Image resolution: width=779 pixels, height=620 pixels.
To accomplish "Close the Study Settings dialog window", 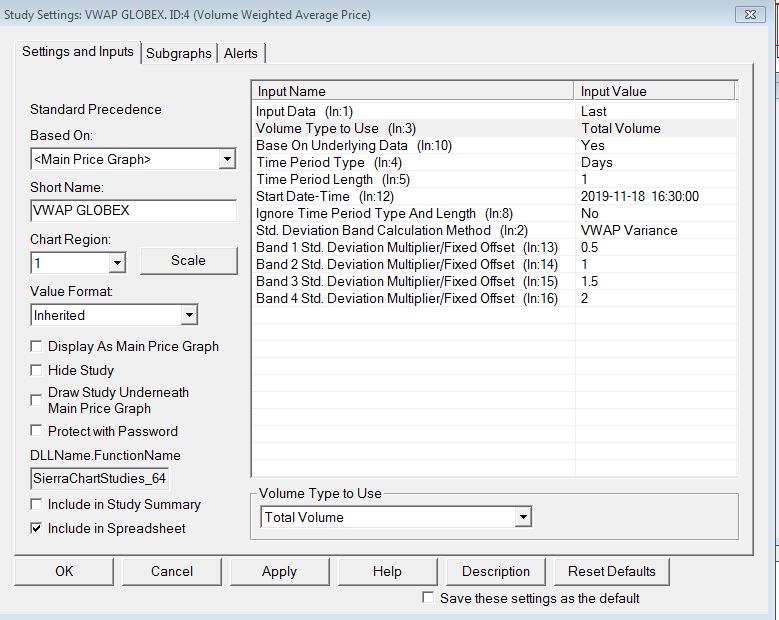I will (748, 14).
